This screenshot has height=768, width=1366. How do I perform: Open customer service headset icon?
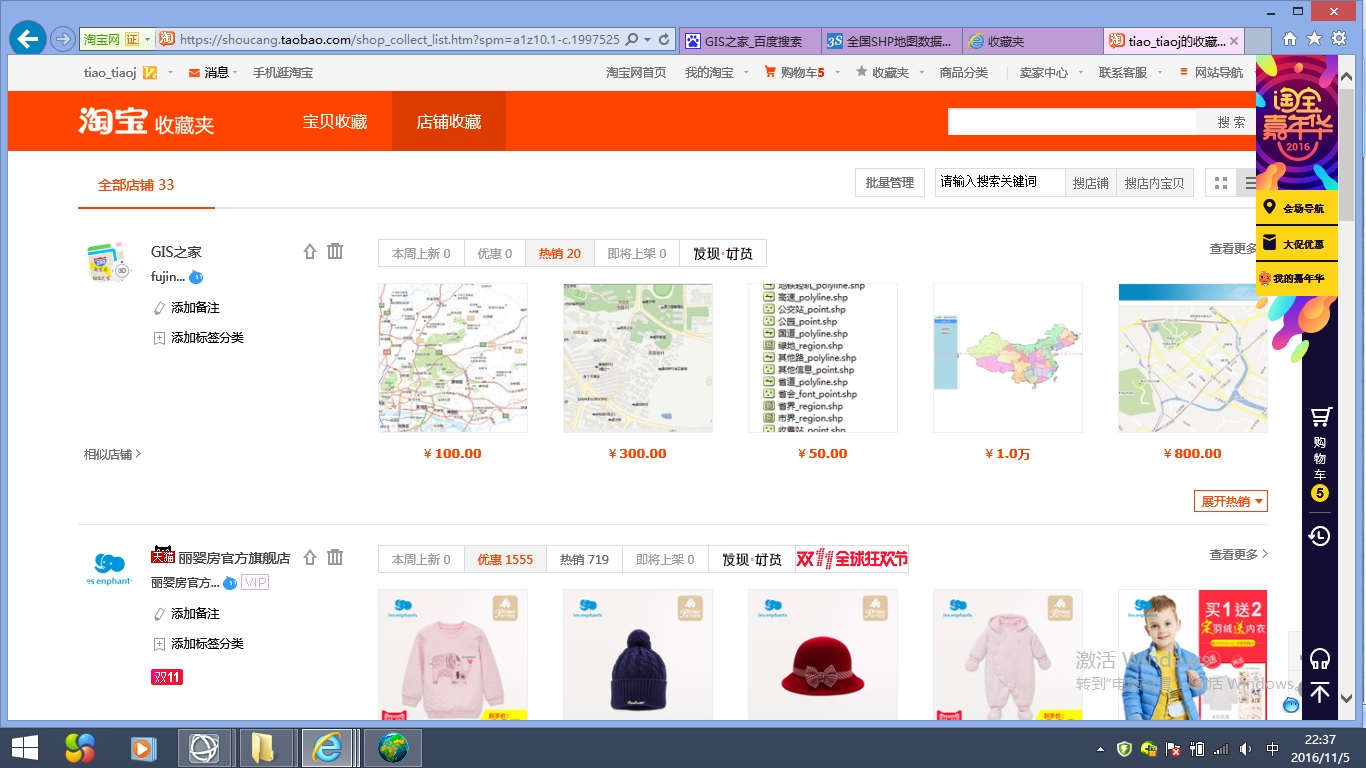click(x=1320, y=658)
